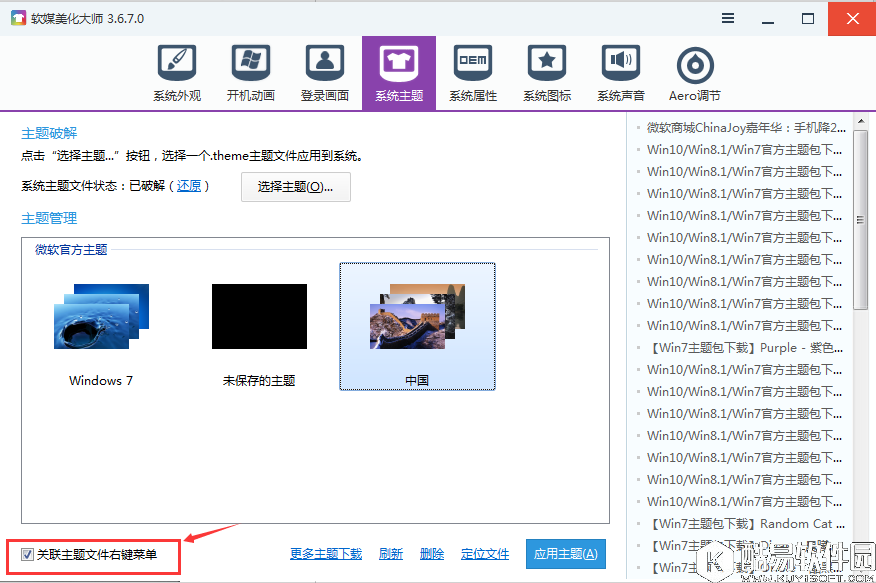Select the 系统图标 (System Icons) tool

click(x=546, y=70)
